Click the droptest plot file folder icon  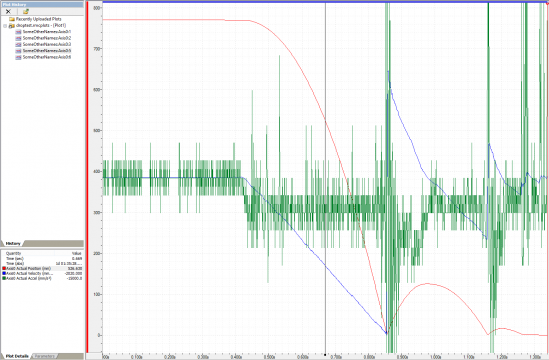[12, 26]
